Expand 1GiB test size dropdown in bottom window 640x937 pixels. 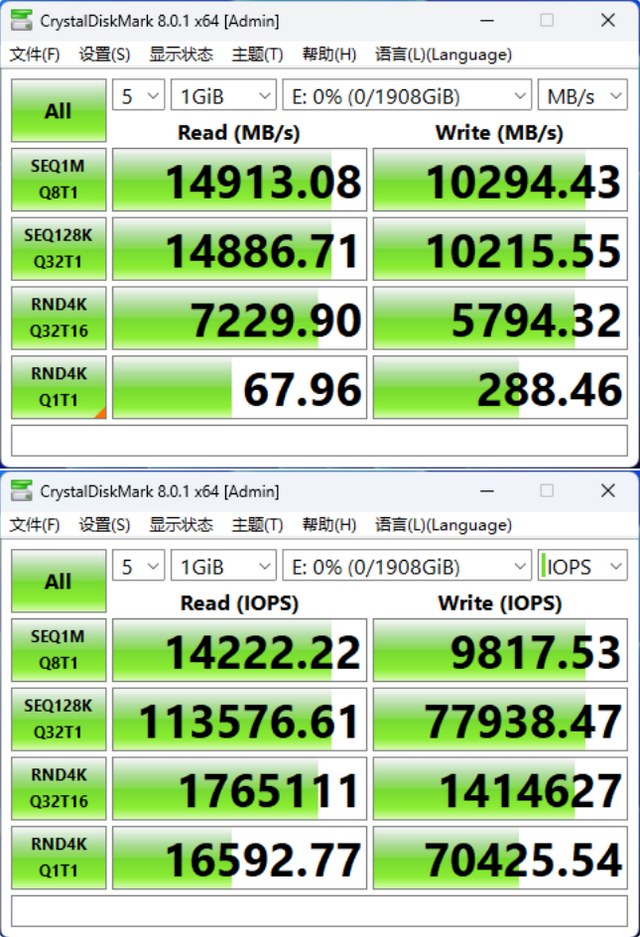coord(223,566)
